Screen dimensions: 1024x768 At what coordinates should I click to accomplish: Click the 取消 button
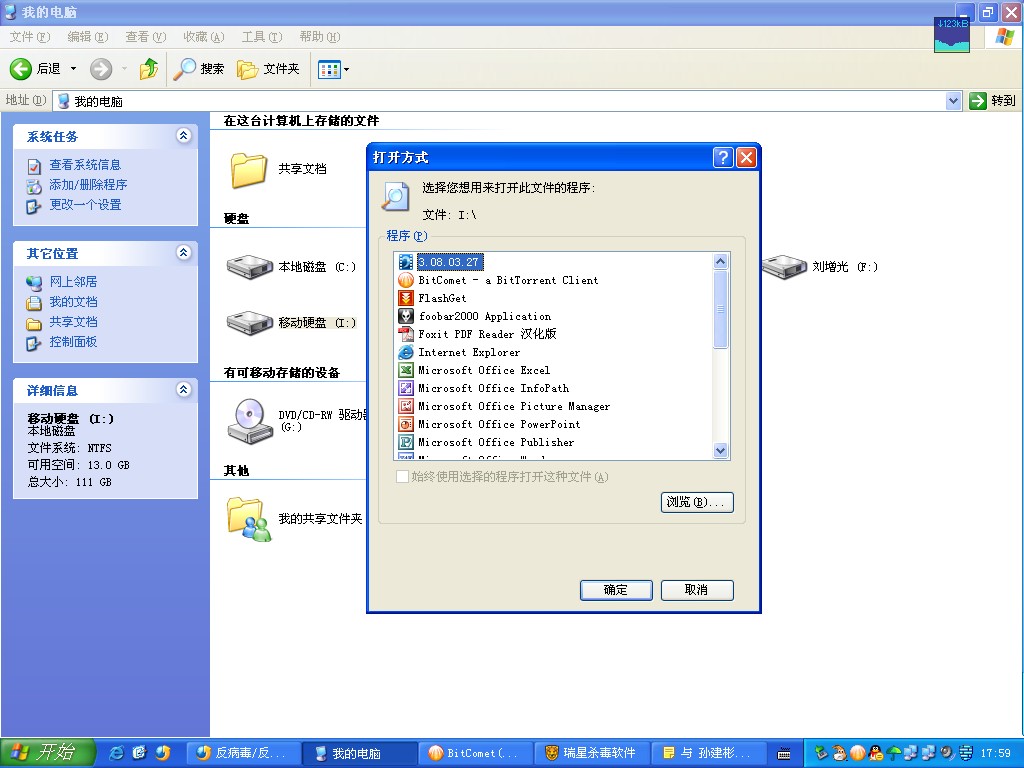(x=697, y=590)
